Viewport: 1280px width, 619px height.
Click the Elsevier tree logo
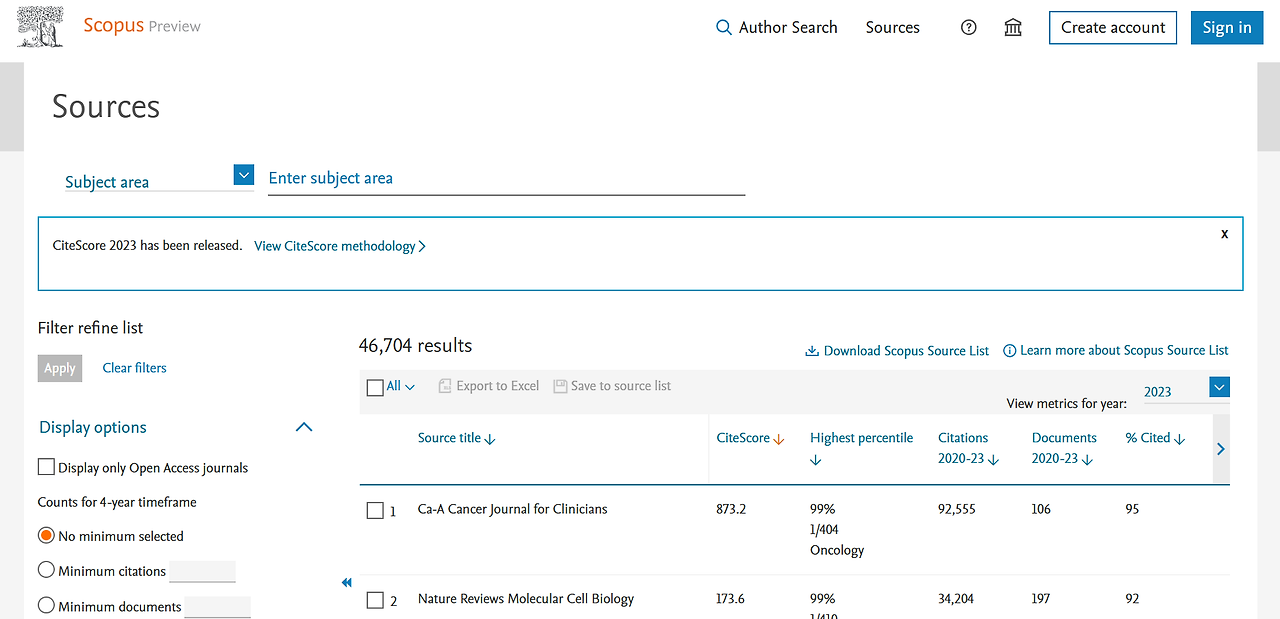click(40, 27)
